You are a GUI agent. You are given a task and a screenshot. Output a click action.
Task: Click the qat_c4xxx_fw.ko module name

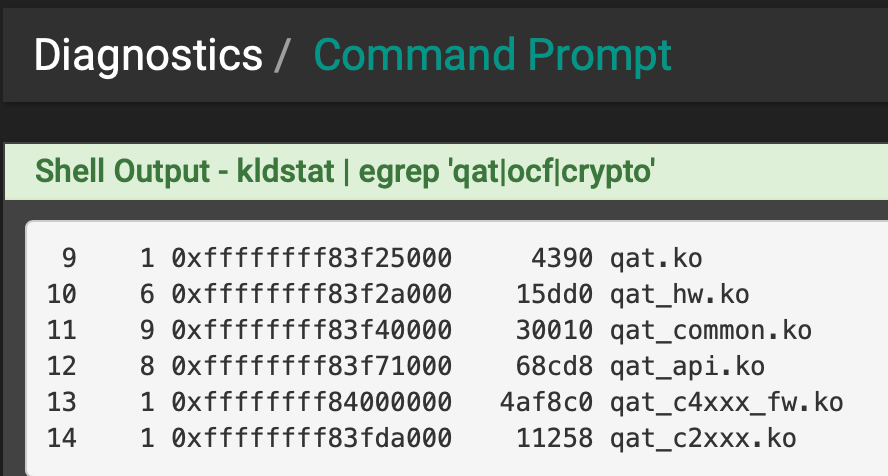[x=727, y=402]
